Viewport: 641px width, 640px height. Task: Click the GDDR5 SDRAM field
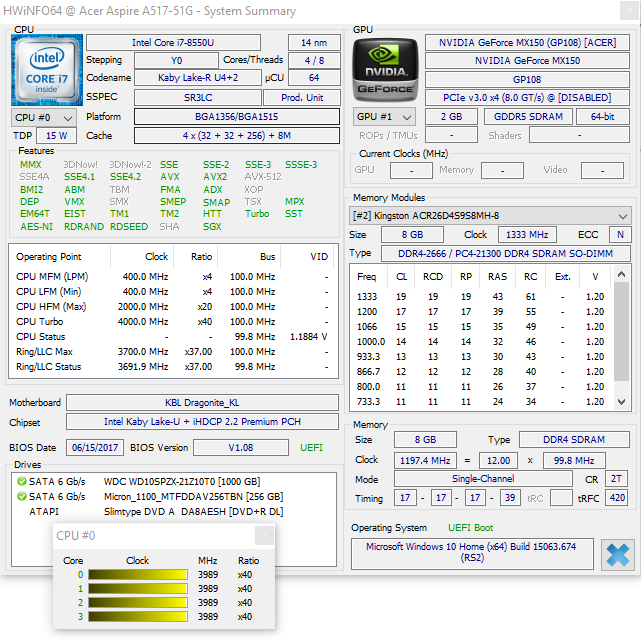click(x=528, y=116)
